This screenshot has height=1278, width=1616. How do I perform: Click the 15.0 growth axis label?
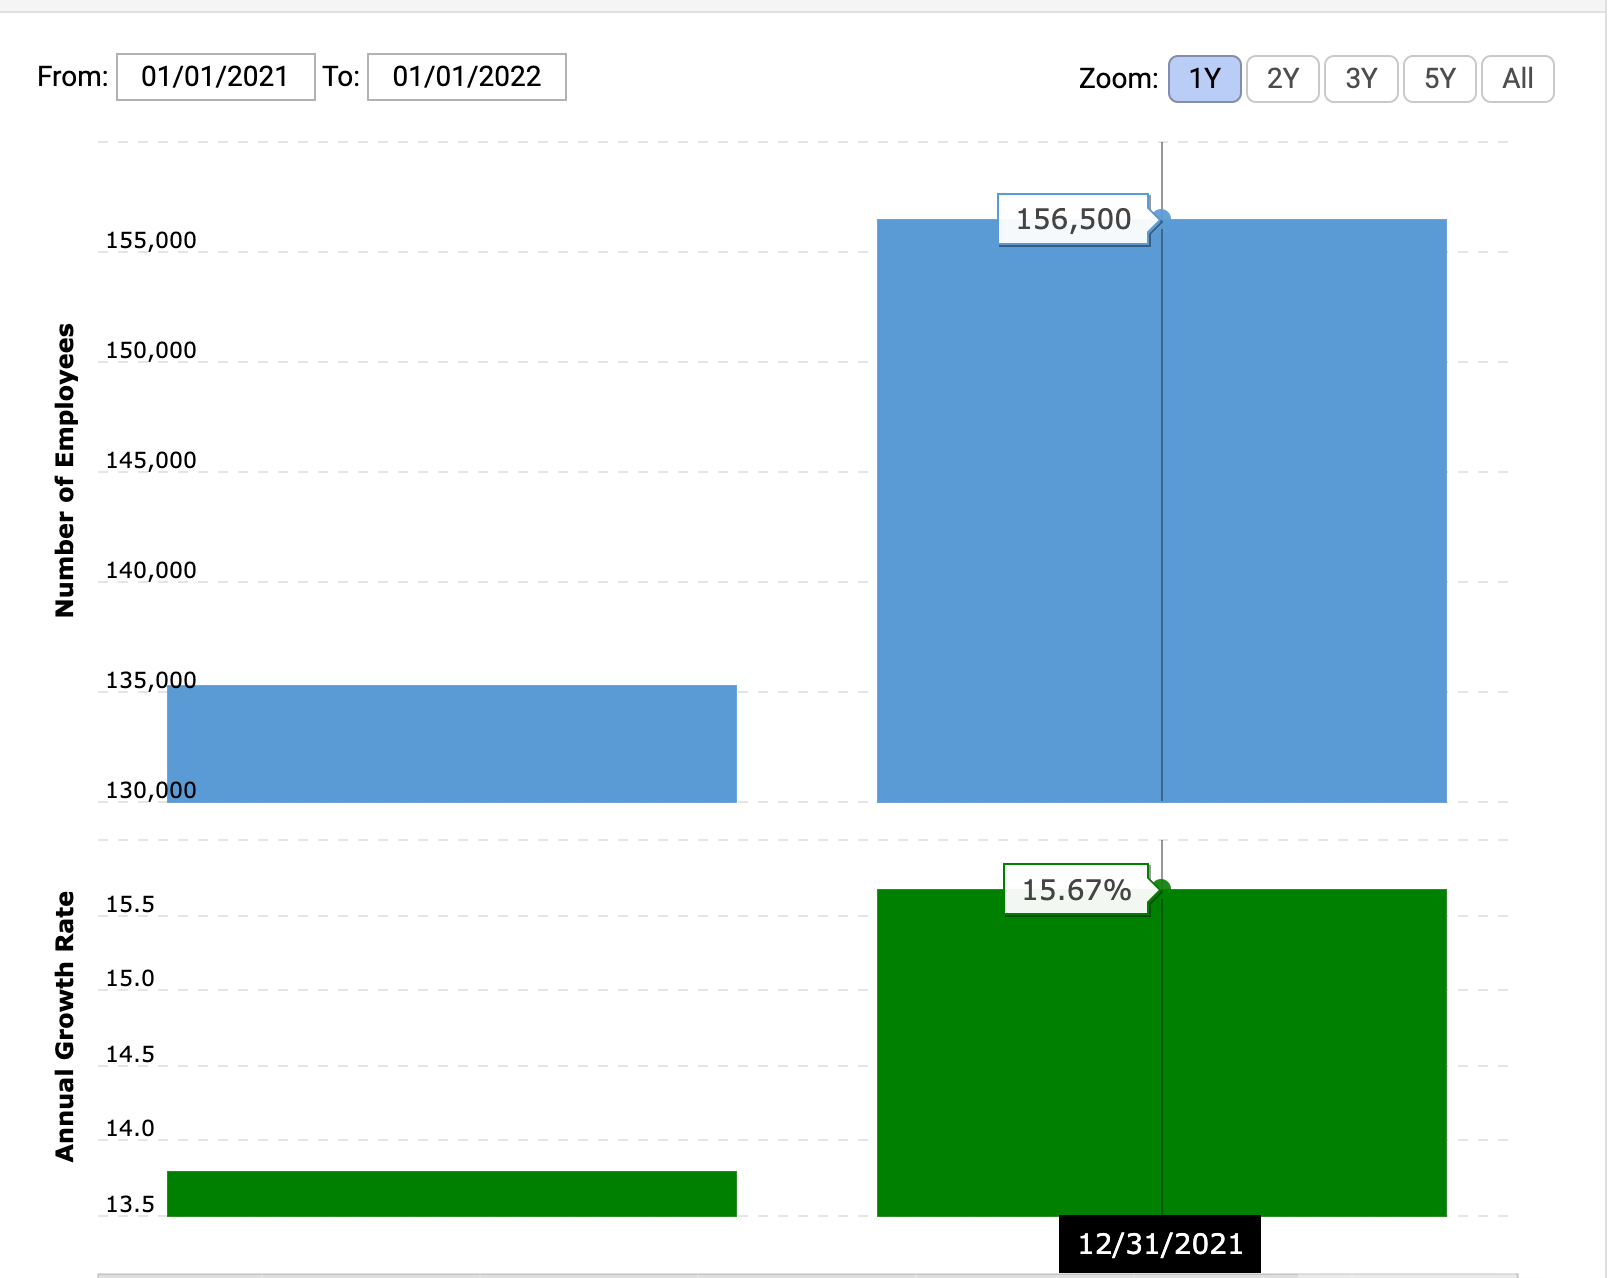[130, 978]
